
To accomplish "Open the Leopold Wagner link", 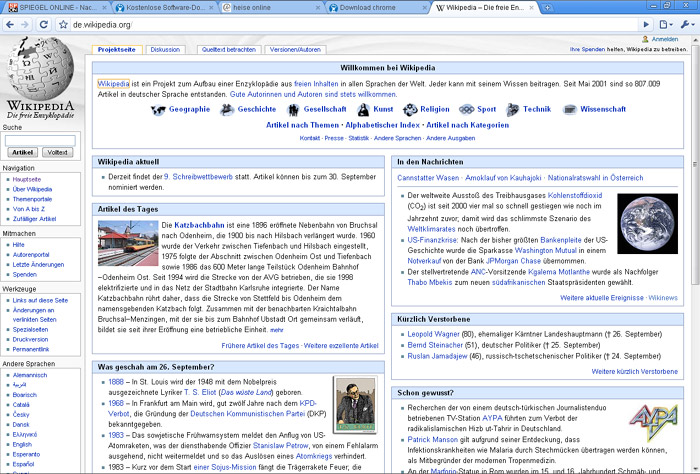I will click(x=433, y=334).
